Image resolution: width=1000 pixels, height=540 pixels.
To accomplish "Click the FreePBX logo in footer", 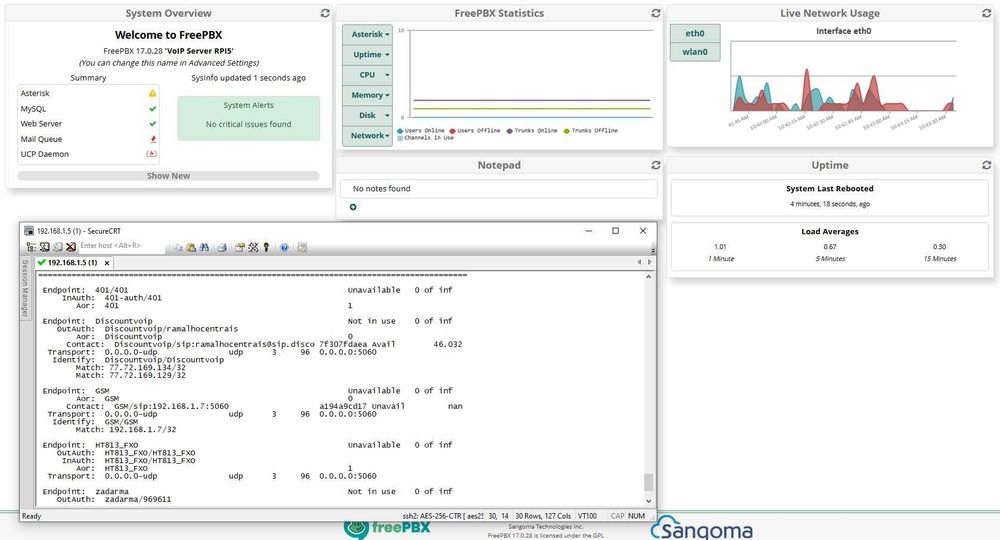I will [x=387, y=528].
